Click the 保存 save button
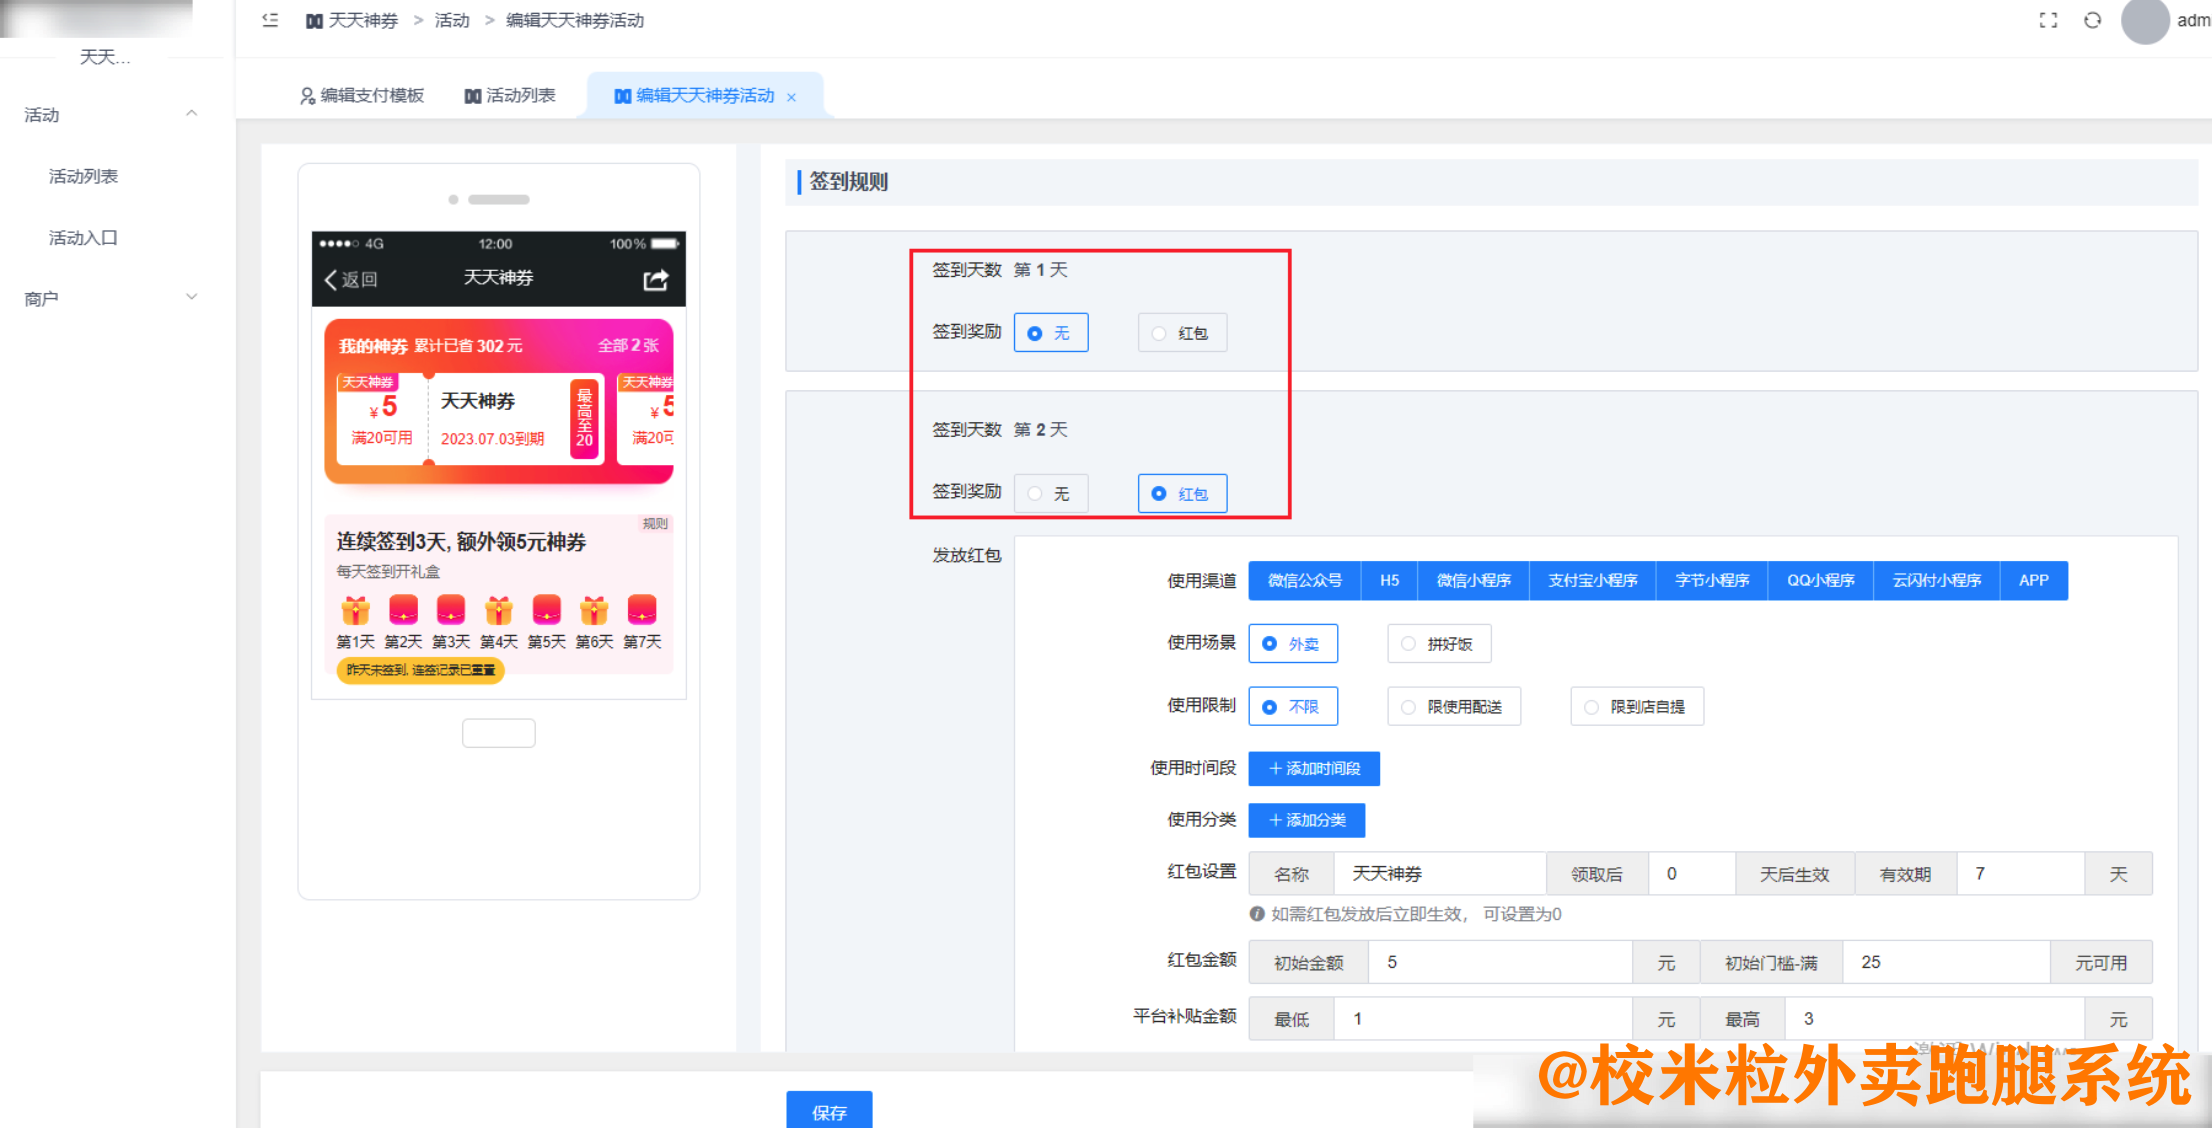Viewport: 2212px width, 1128px height. 829,1113
